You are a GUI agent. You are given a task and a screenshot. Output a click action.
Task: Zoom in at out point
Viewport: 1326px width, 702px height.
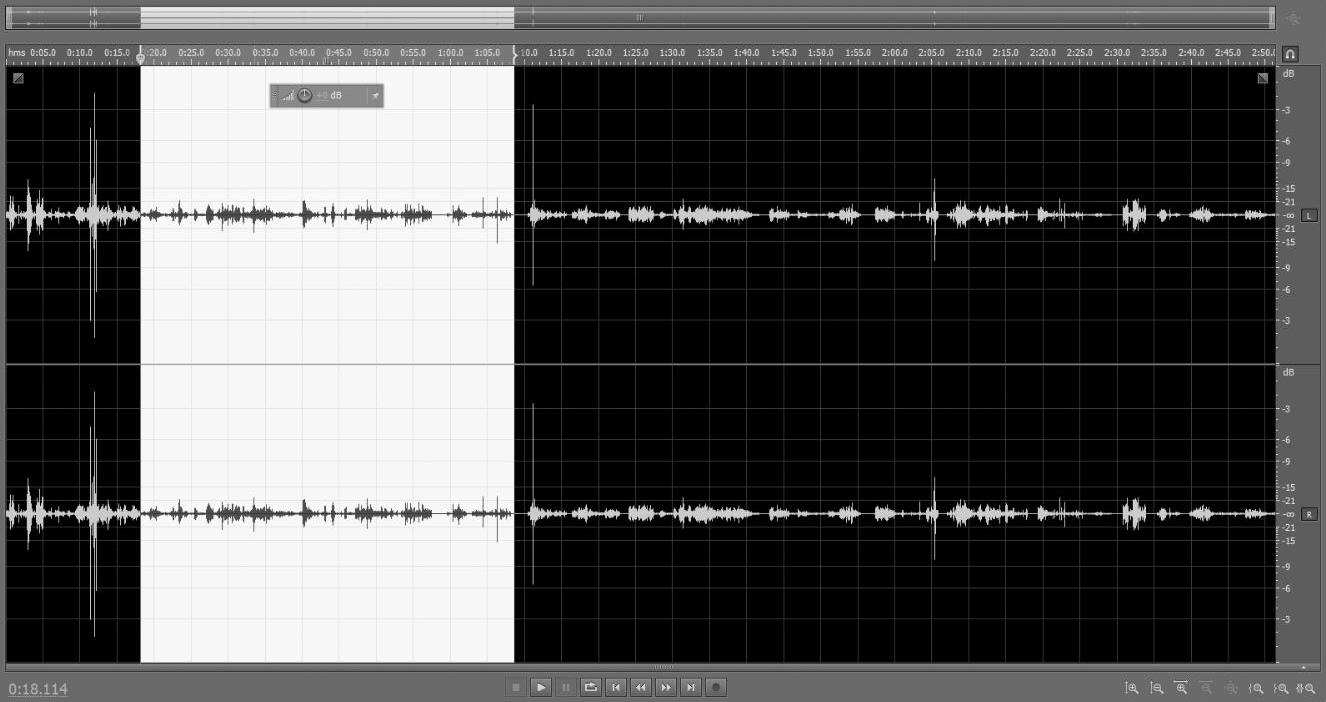[1282, 688]
